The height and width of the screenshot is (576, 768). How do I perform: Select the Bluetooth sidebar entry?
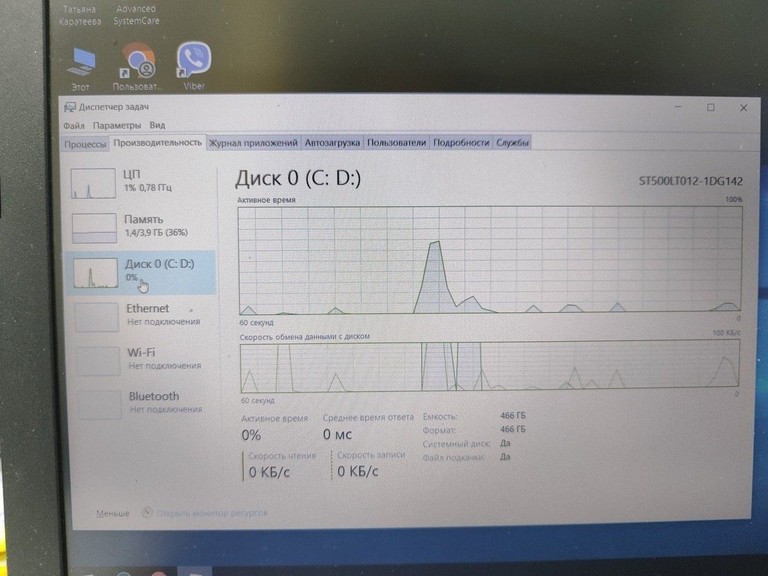[143, 403]
